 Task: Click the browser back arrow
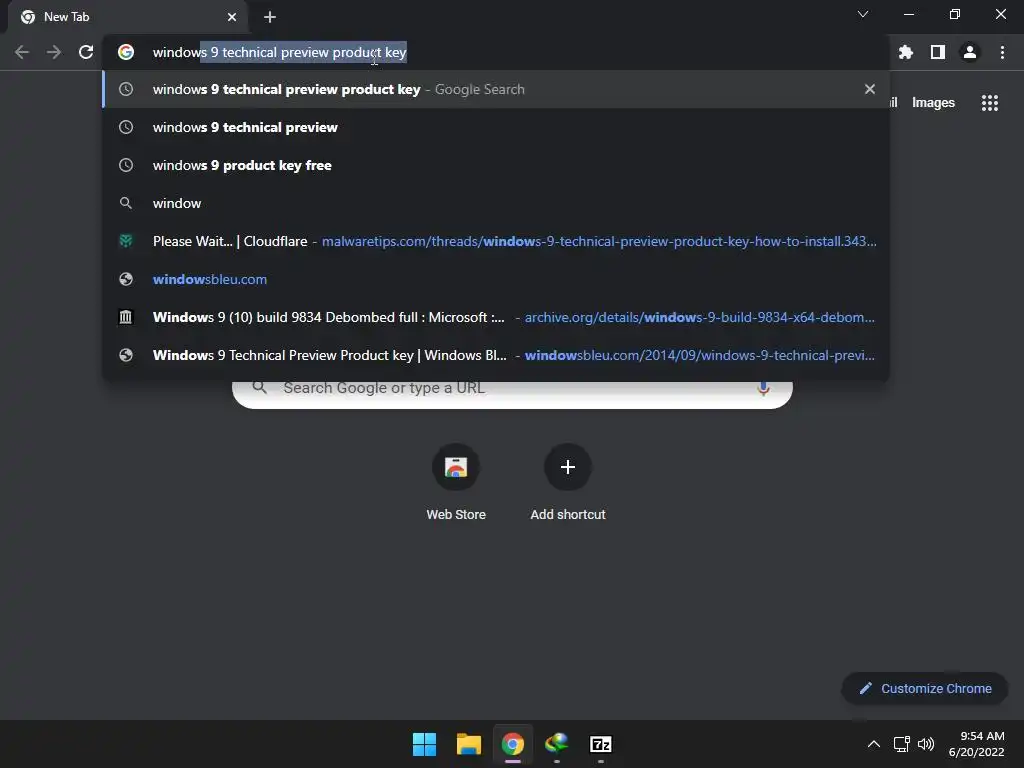pyautogui.click(x=22, y=52)
